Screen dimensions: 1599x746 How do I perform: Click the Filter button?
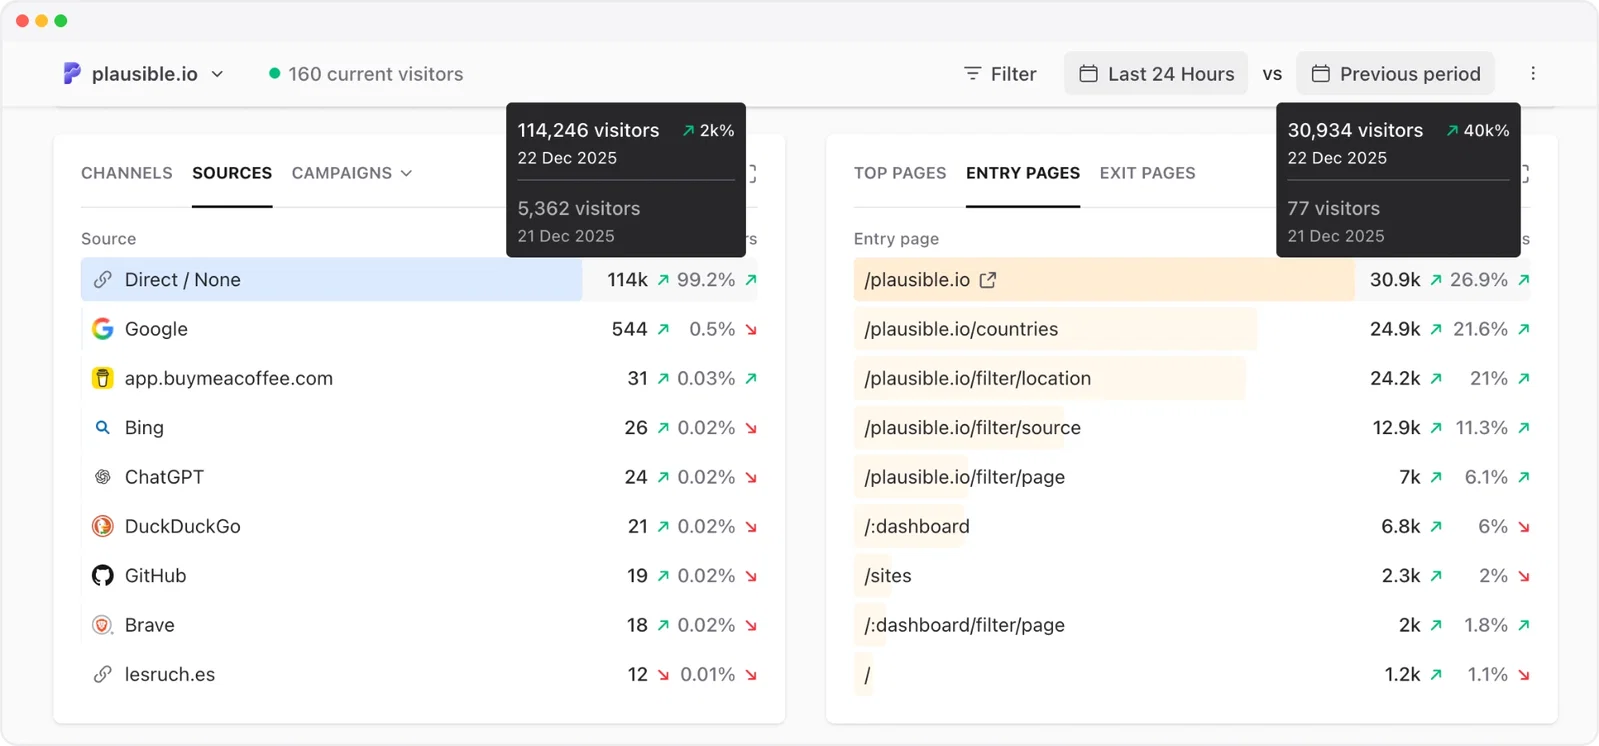tap(1000, 74)
